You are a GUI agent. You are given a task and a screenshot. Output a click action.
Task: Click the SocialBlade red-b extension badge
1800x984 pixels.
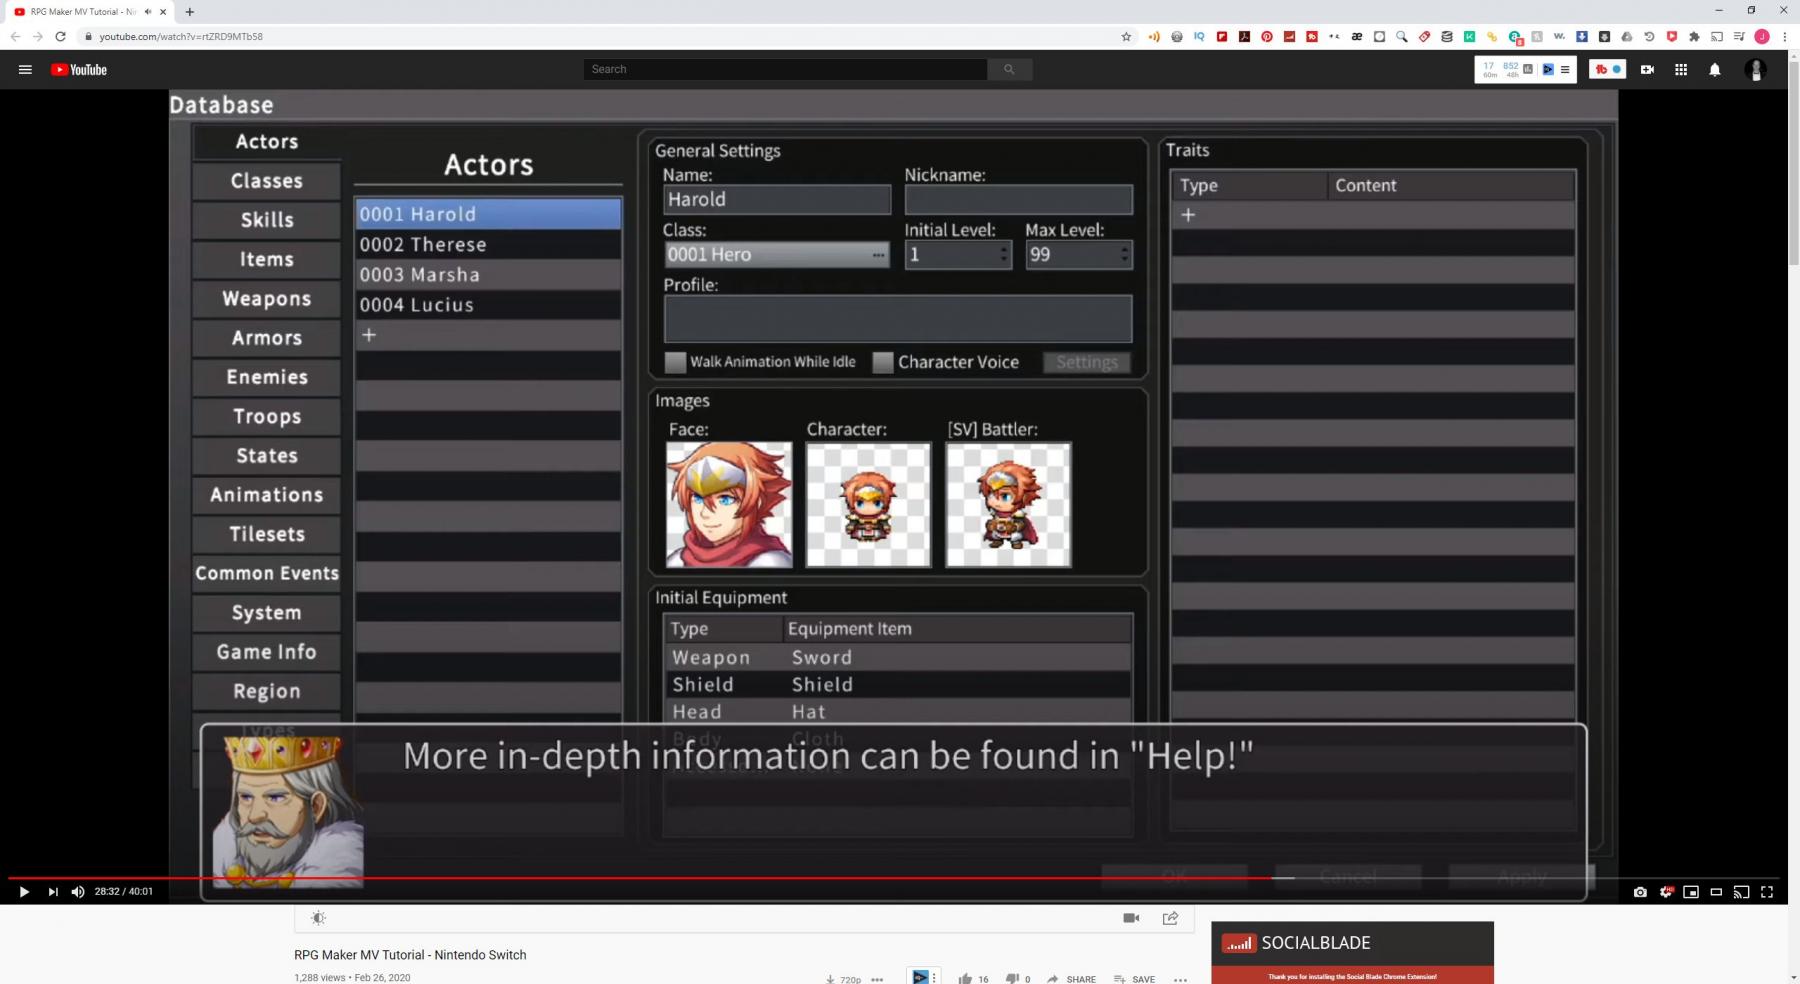tap(1607, 69)
